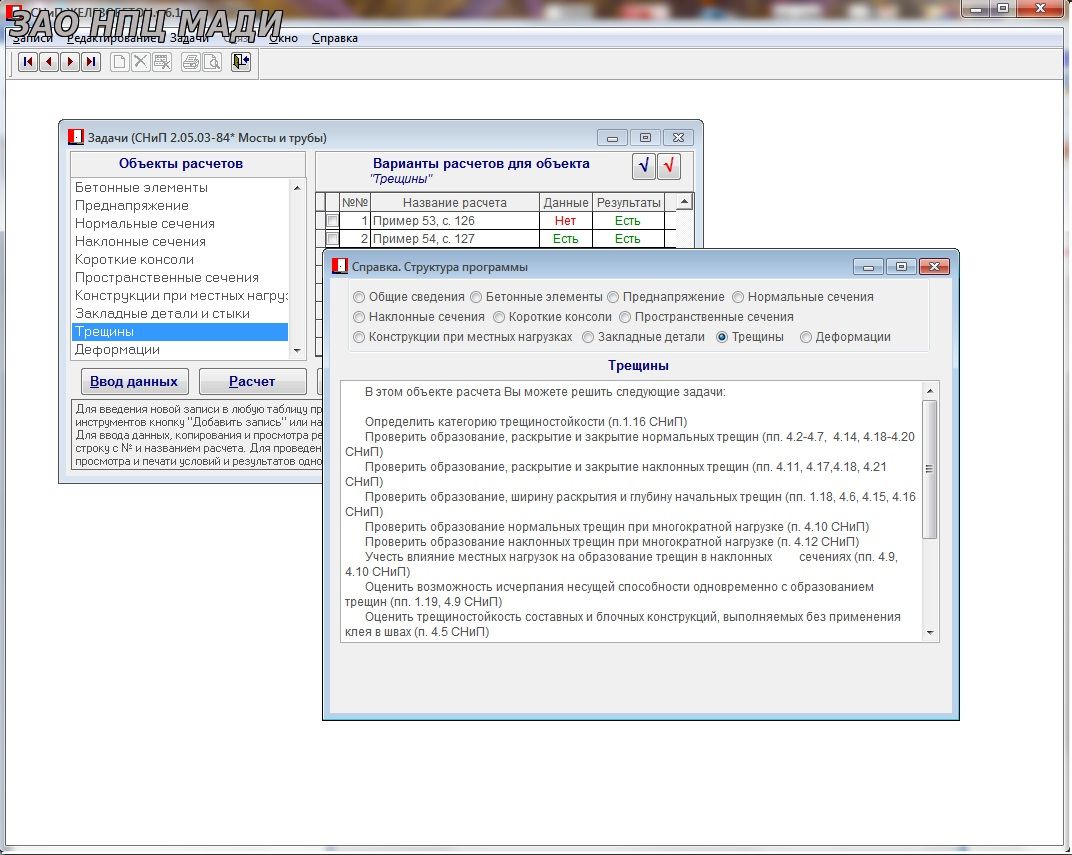
Task: Select Короткие консоли in Объекты расчетов list
Action: tap(180, 259)
